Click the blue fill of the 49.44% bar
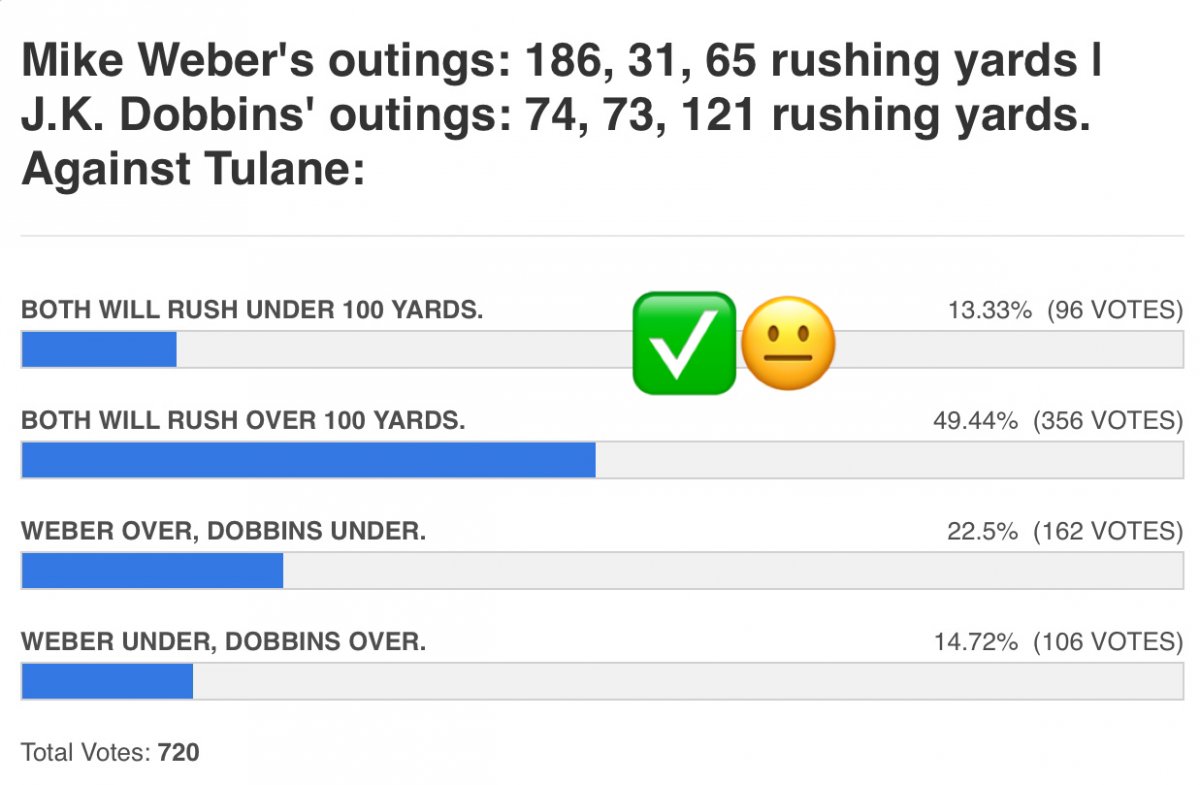1200x785 pixels. point(308,460)
